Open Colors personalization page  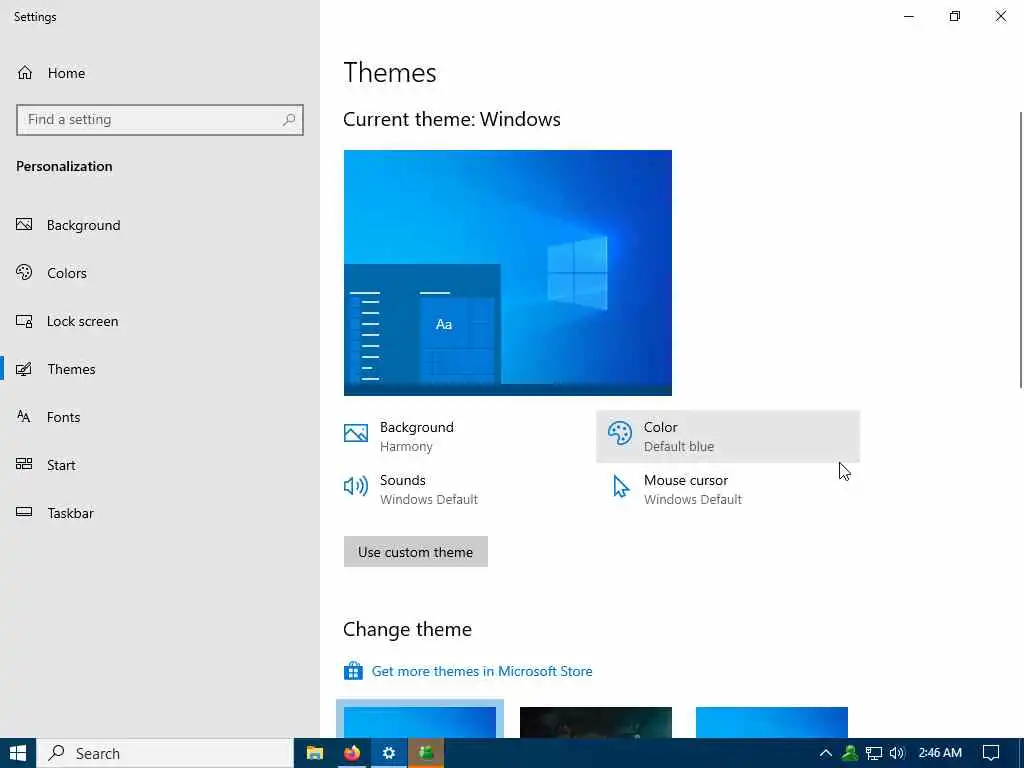[x=160, y=272]
